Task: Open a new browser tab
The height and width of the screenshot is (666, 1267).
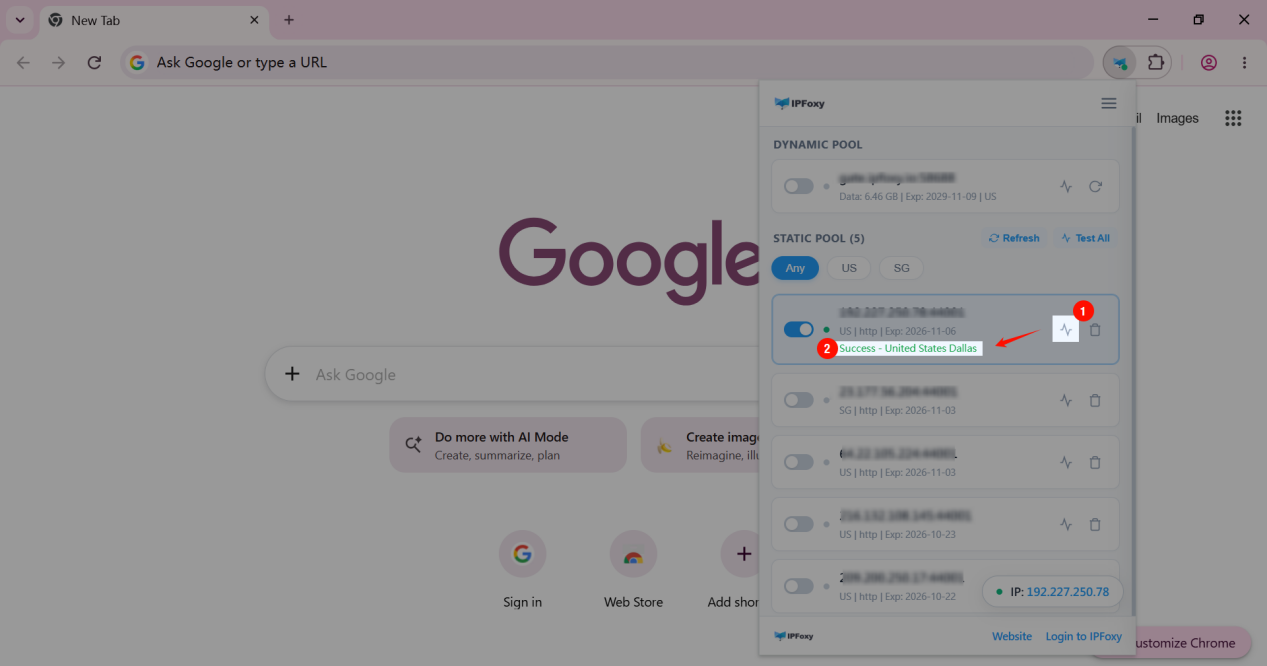Action: click(x=289, y=20)
